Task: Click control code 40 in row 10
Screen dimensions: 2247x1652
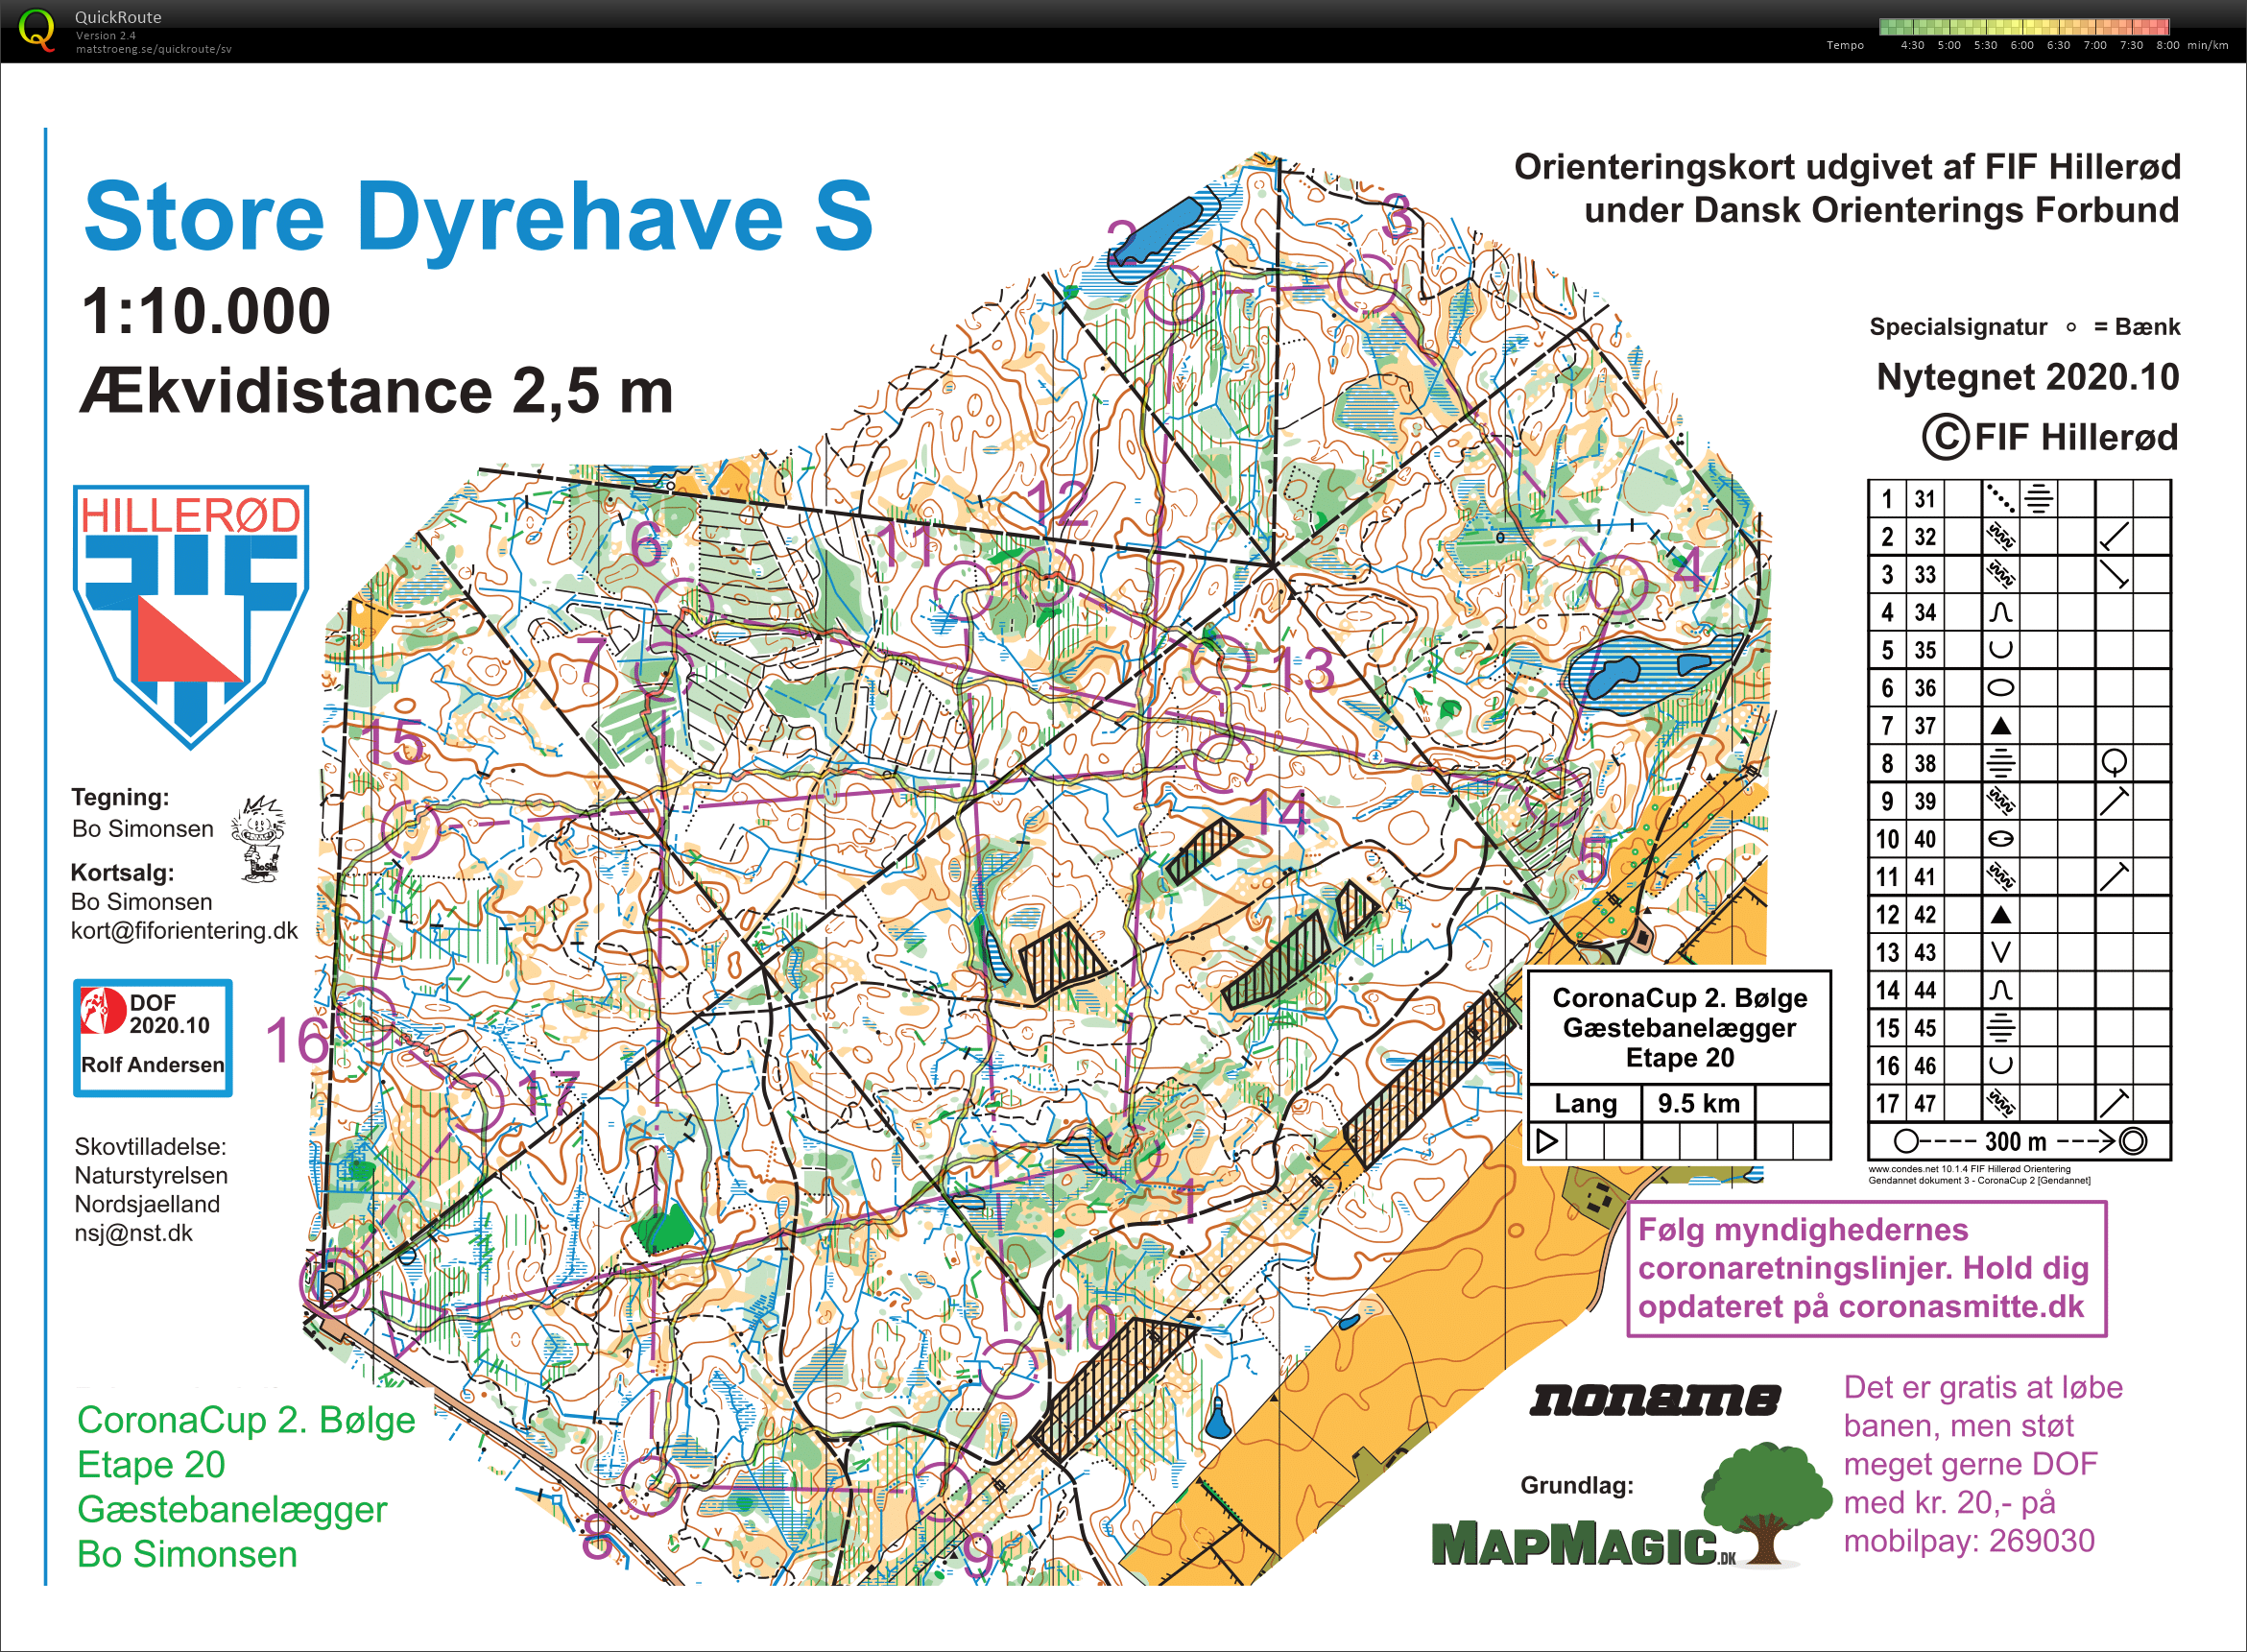Action: pos(1925,839)
